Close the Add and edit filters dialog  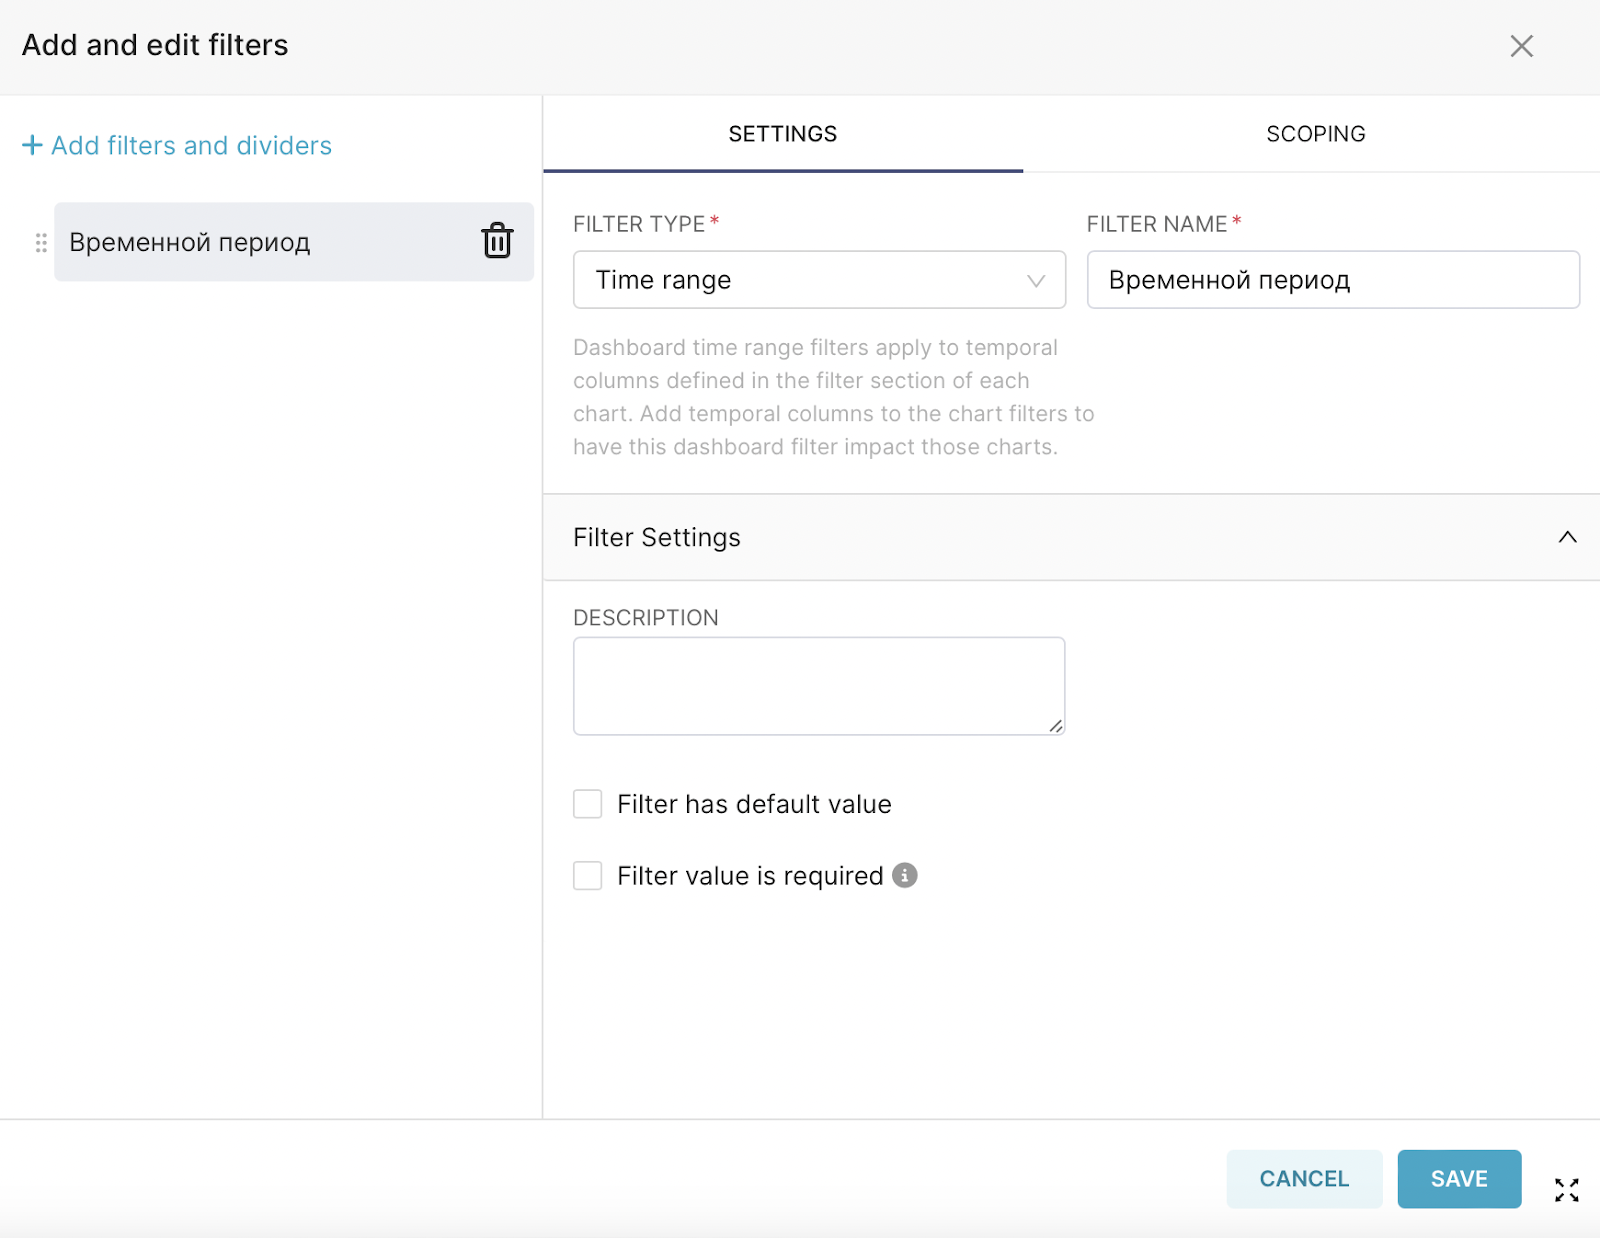[x=1521, y=46]
